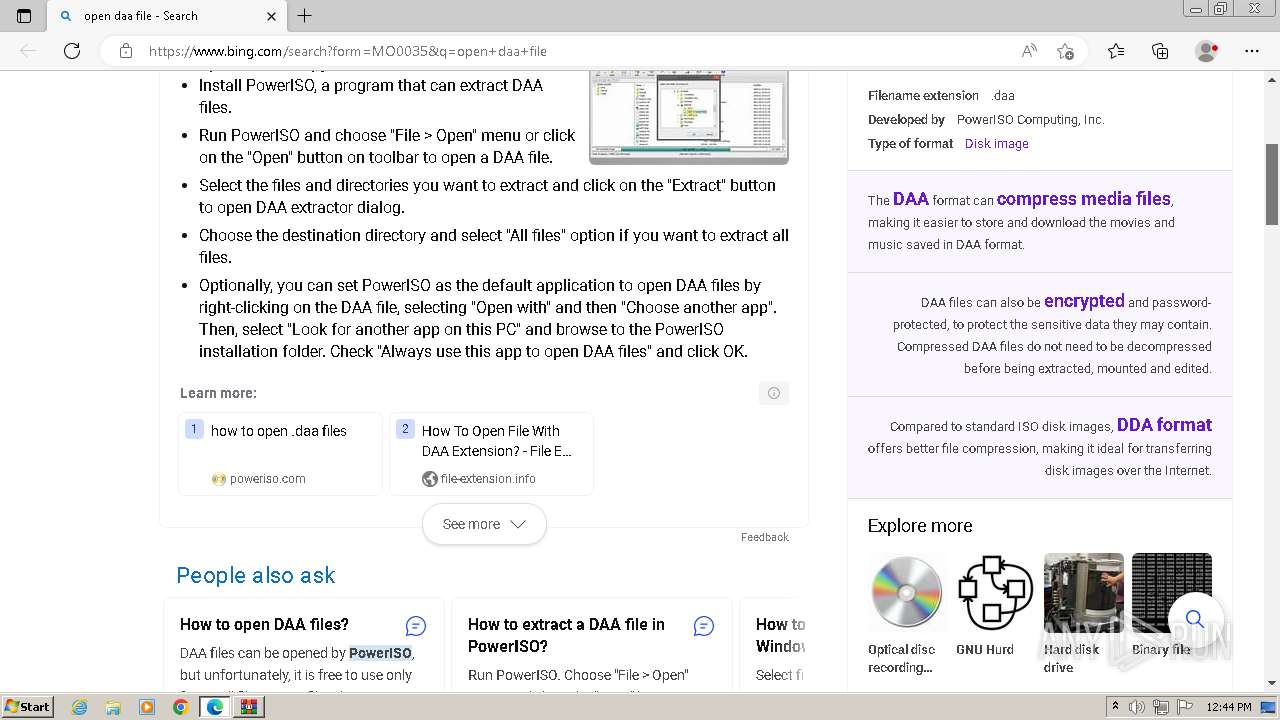Show hidden tray icons arrow

tap(1115, 707)
